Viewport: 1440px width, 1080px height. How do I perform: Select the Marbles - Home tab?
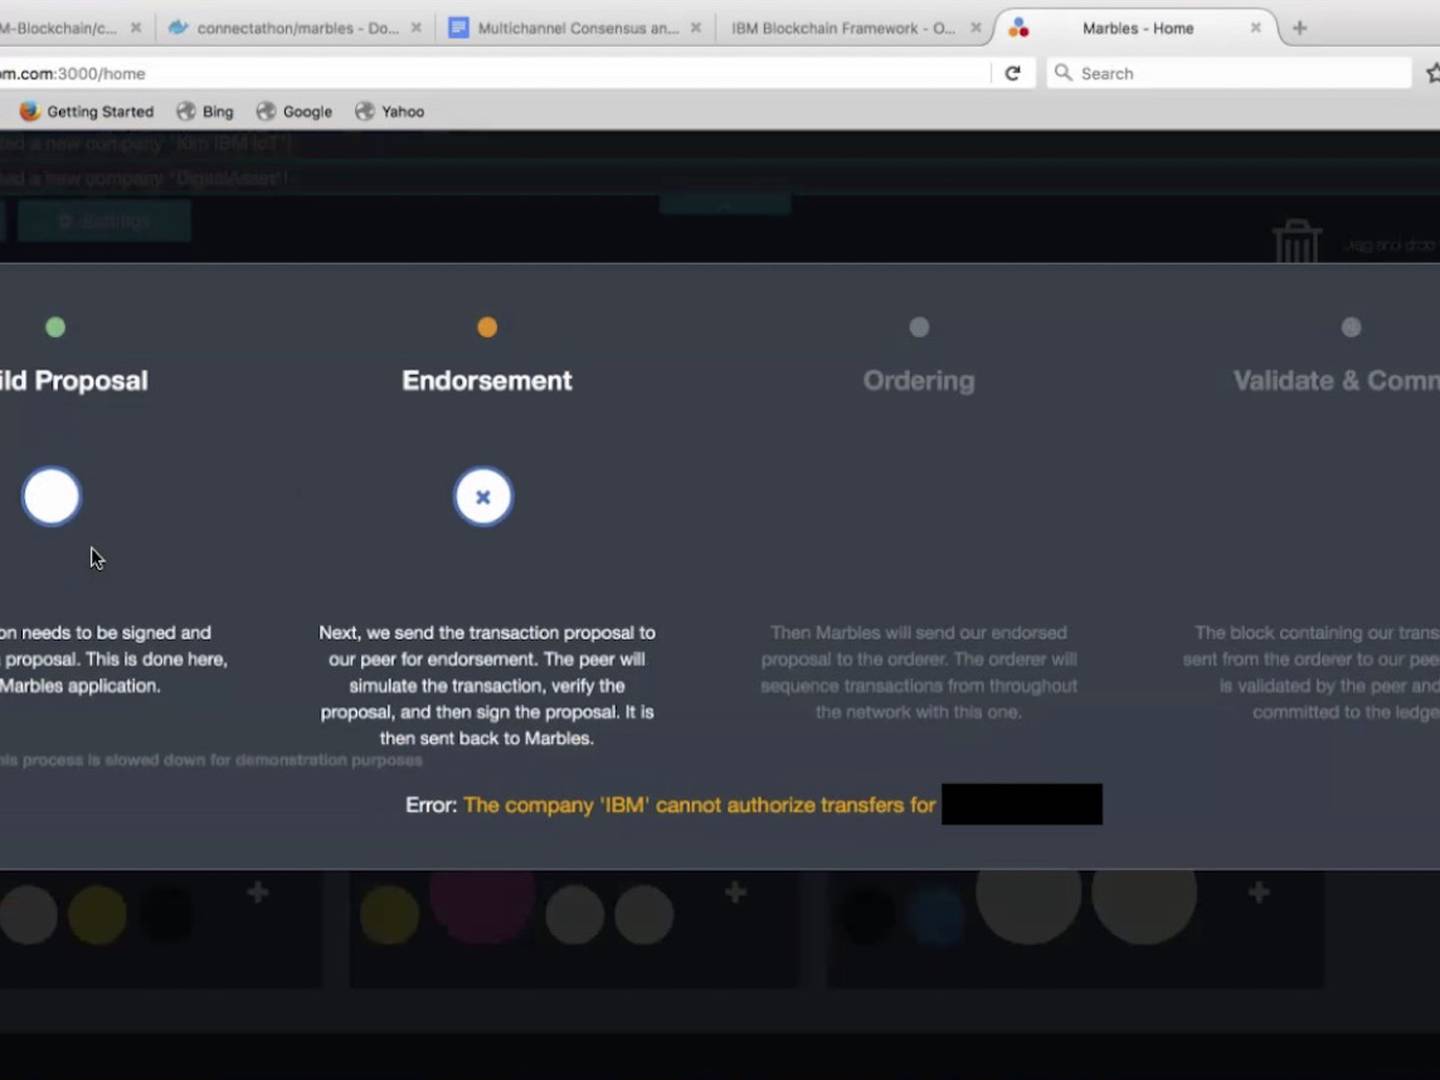point(1137,28)
